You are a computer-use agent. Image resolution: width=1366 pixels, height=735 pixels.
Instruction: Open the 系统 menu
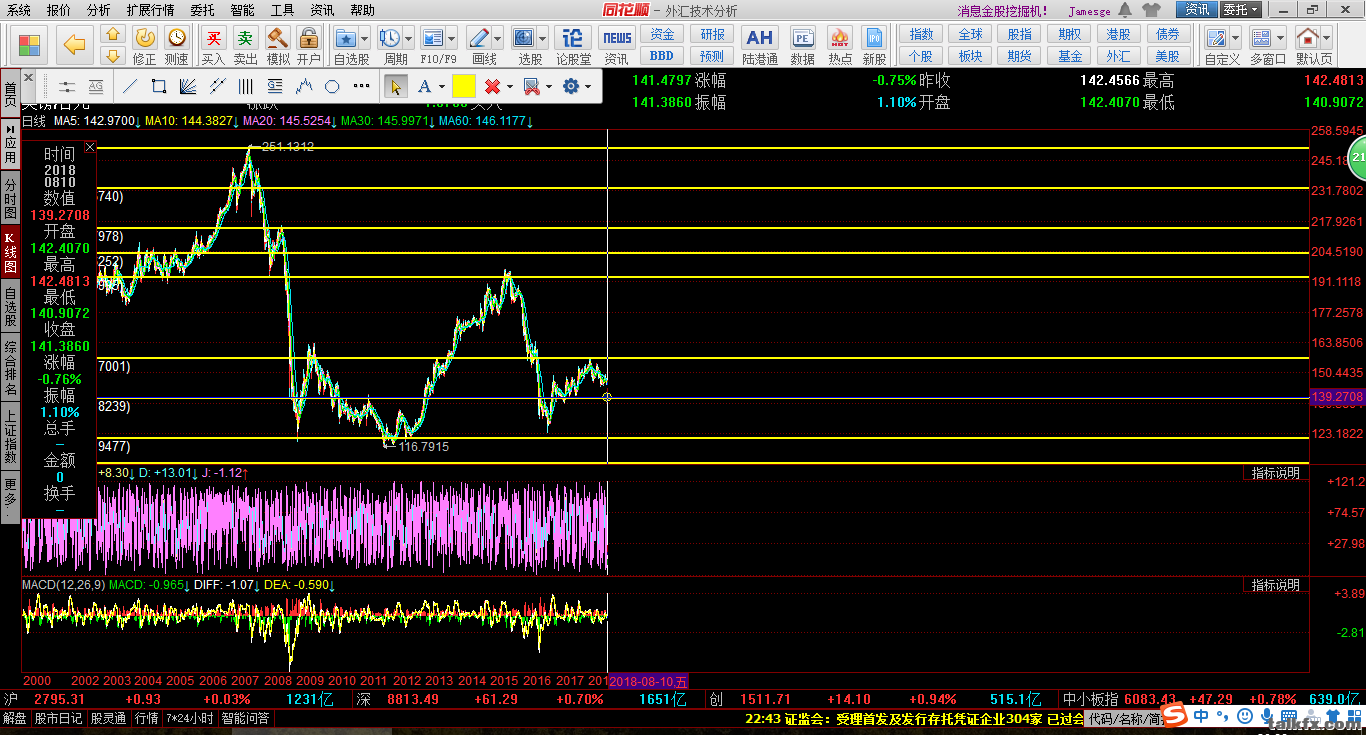[19, 10]
